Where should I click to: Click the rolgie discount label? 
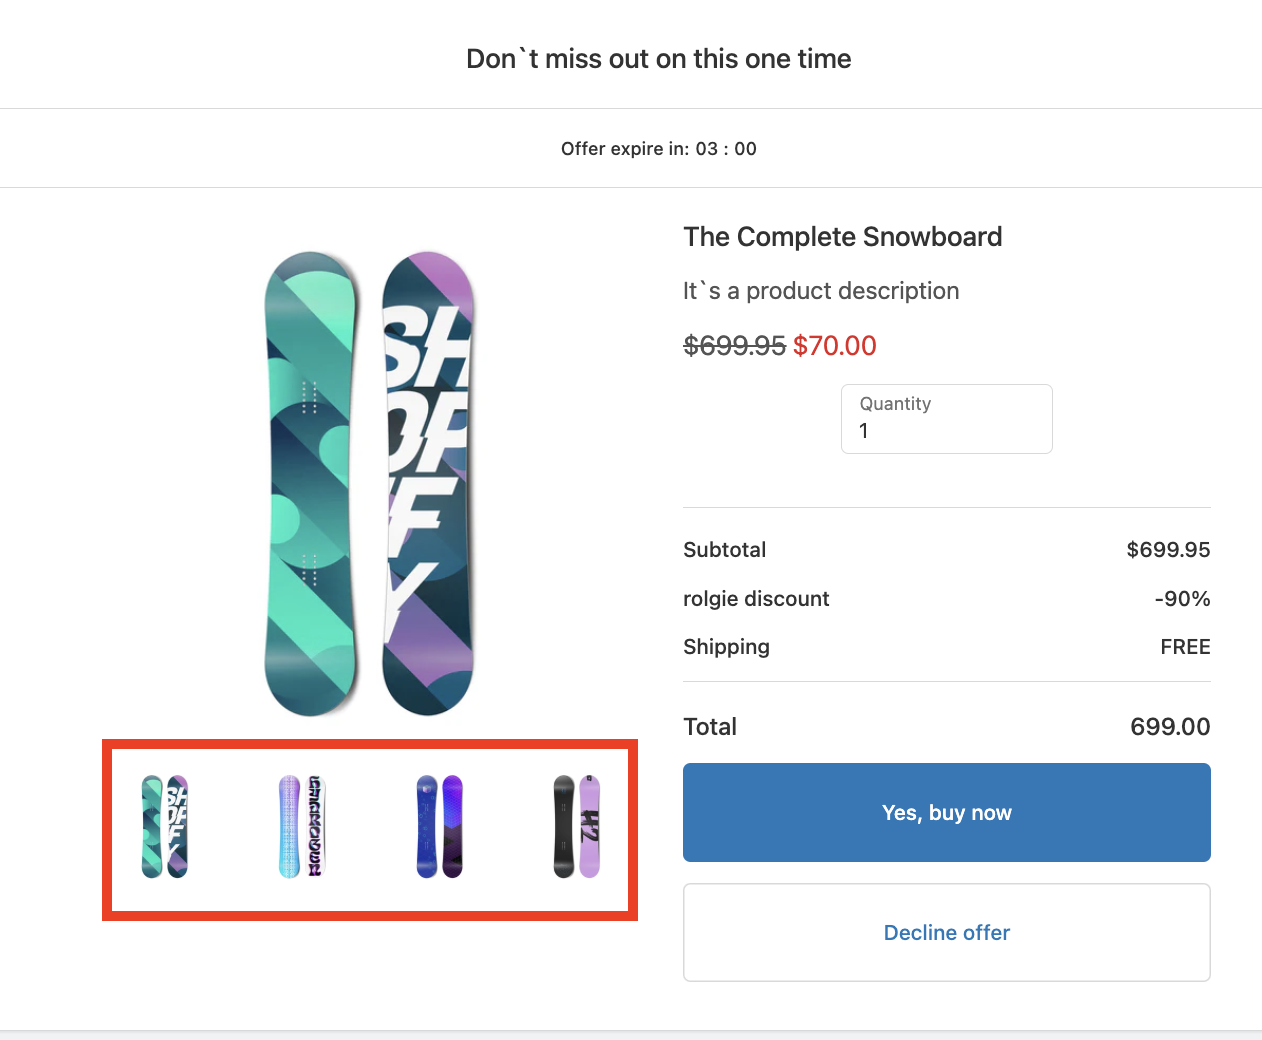click(756, 599)
